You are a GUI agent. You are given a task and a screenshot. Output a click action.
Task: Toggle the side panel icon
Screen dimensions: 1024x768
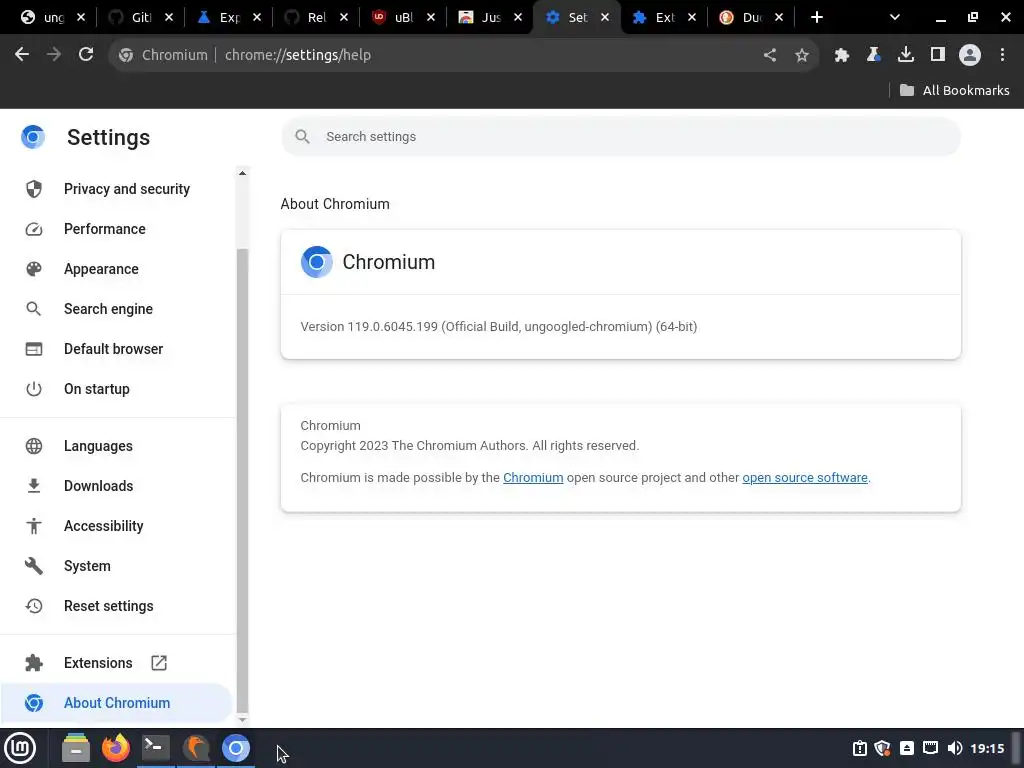point(938,55)
